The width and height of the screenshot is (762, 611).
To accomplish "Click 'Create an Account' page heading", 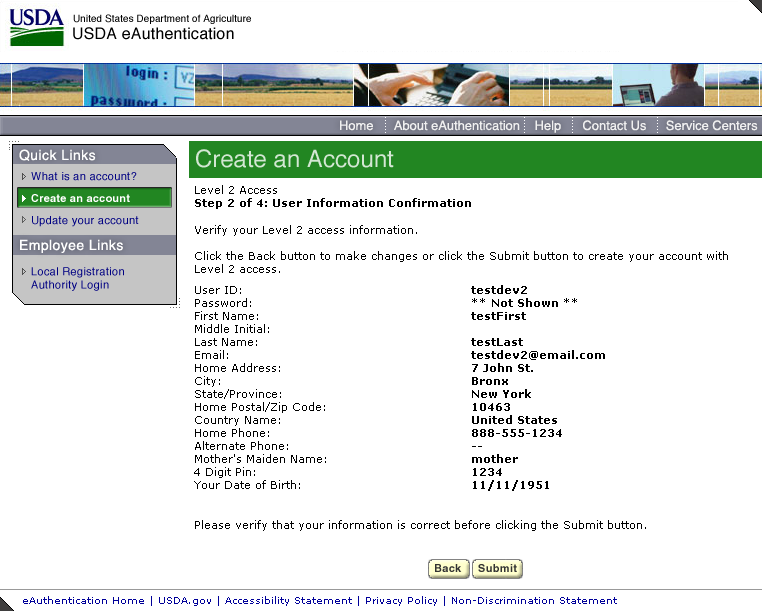I will tap(294, 159).
